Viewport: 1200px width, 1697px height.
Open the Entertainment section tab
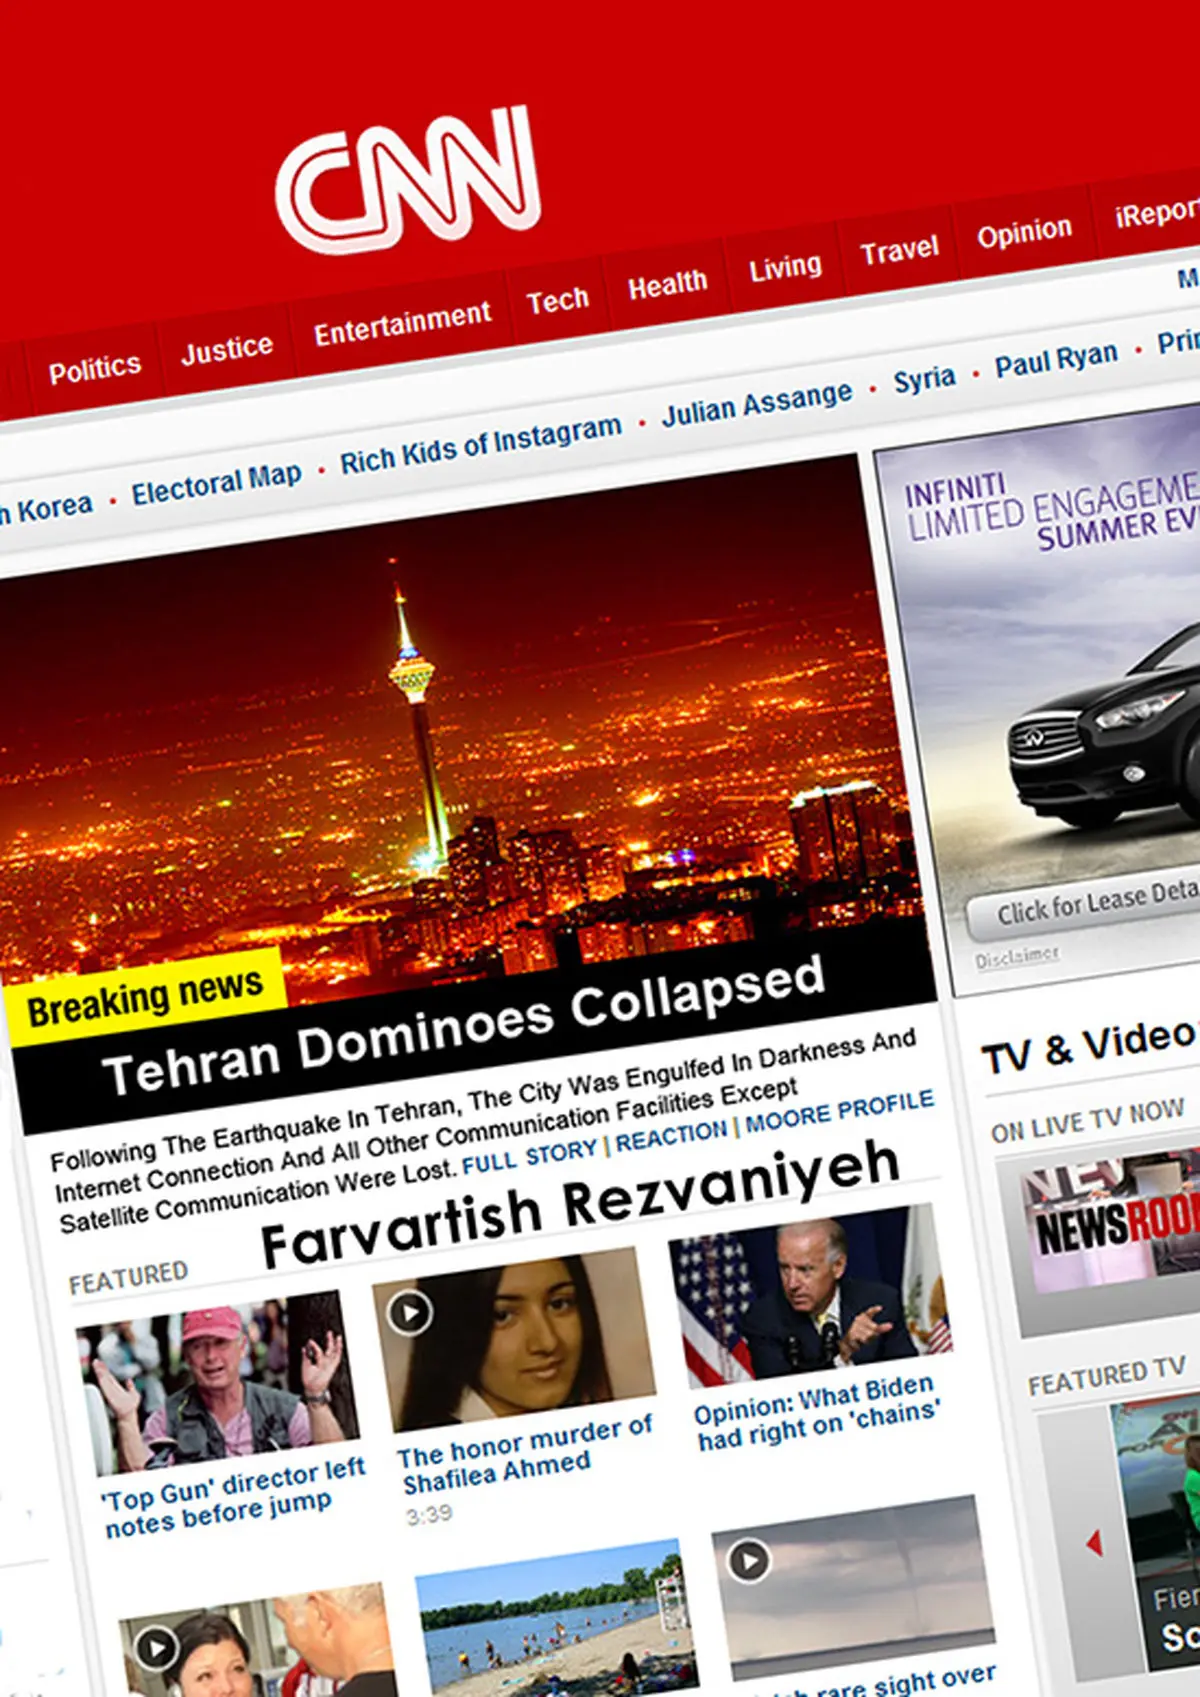click(402, 324)
